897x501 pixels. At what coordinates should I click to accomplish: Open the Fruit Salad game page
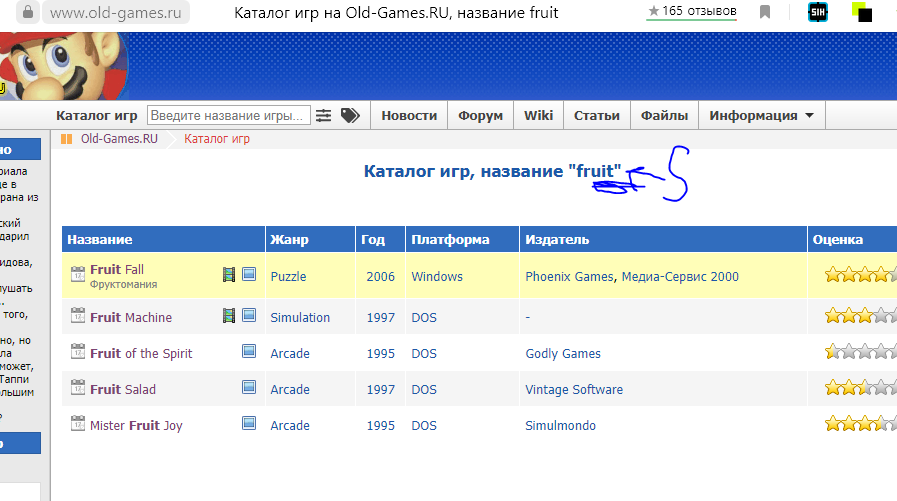click(123, 389)
